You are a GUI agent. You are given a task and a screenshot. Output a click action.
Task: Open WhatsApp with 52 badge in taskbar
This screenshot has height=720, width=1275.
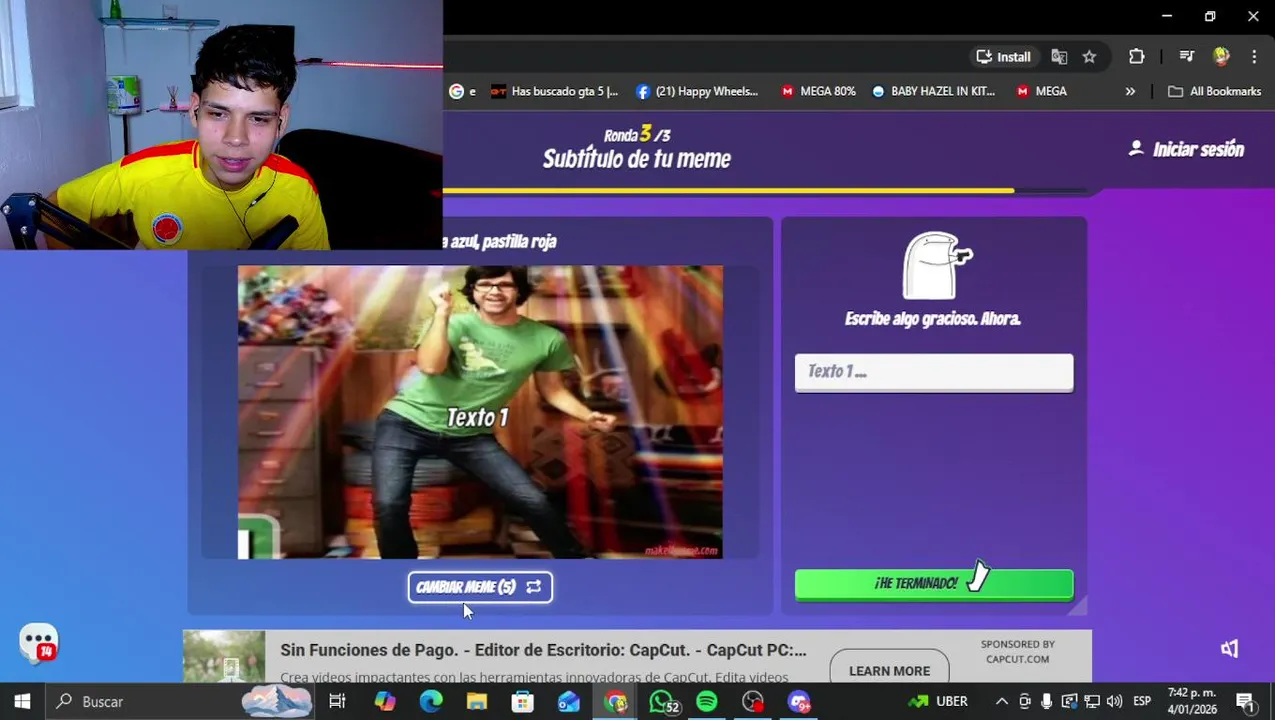point(662,702)
